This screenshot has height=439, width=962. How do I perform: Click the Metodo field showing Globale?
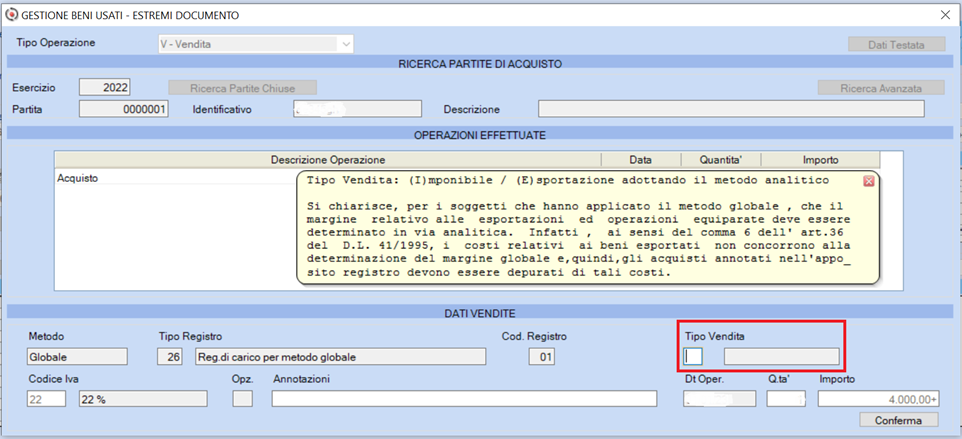[77, 356]
